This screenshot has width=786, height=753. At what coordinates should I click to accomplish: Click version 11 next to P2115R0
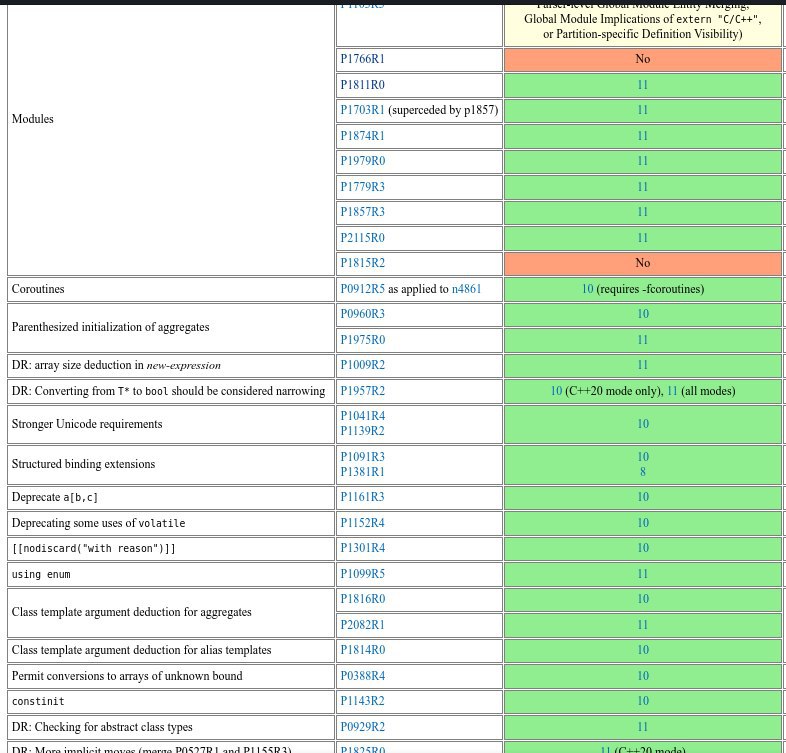click(643, 238)
